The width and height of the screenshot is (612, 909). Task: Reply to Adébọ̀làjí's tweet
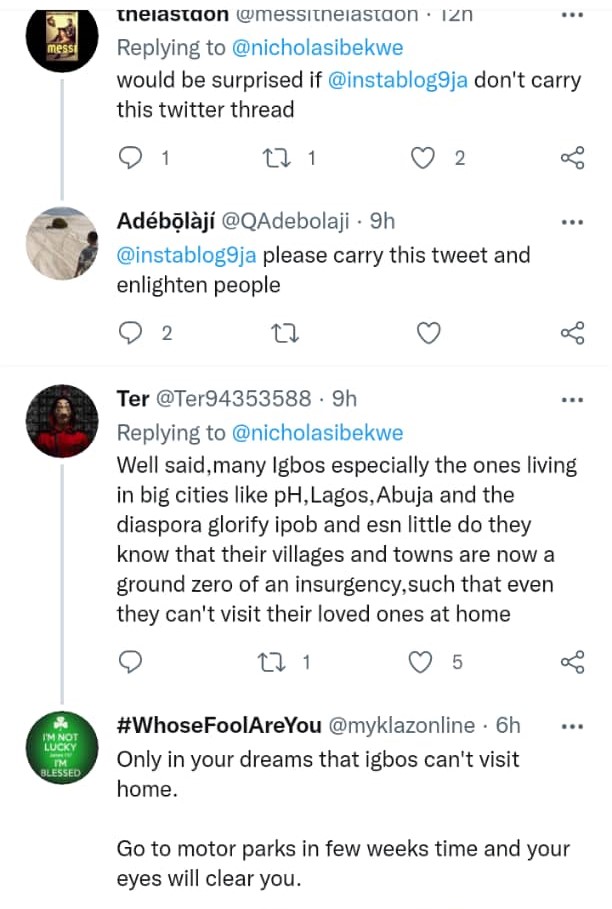131,333
